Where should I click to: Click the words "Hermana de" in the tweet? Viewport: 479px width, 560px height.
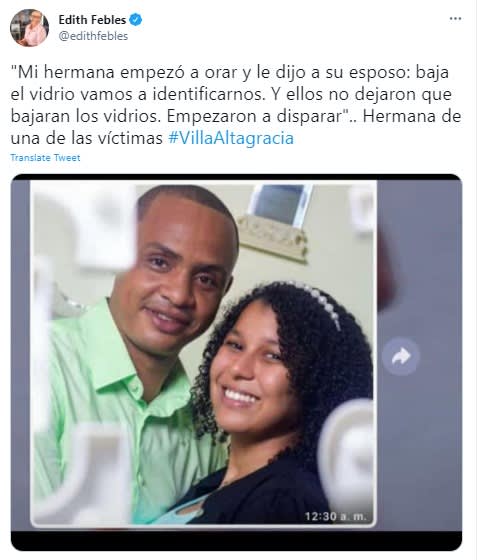pos(412,116)
